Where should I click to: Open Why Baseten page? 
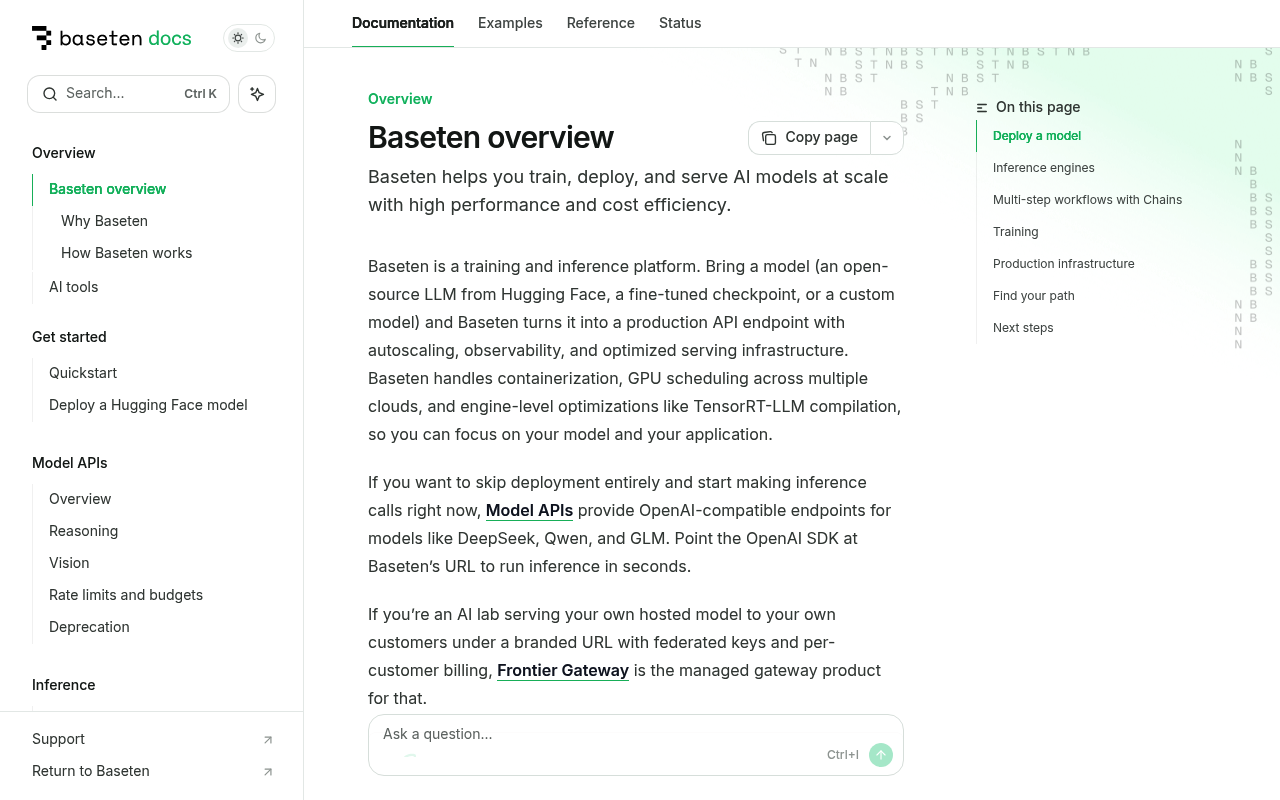click(104, 221)
